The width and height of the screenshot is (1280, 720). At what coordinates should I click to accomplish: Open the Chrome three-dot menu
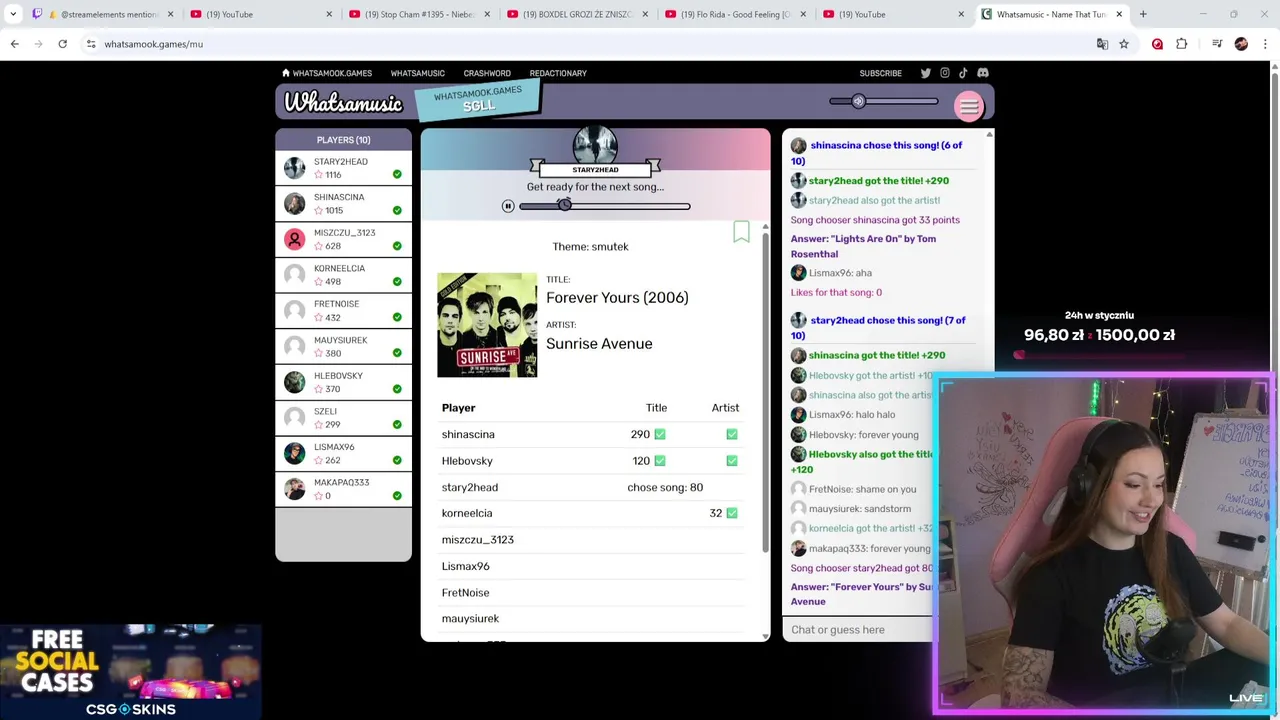(x=1265, y=44)
